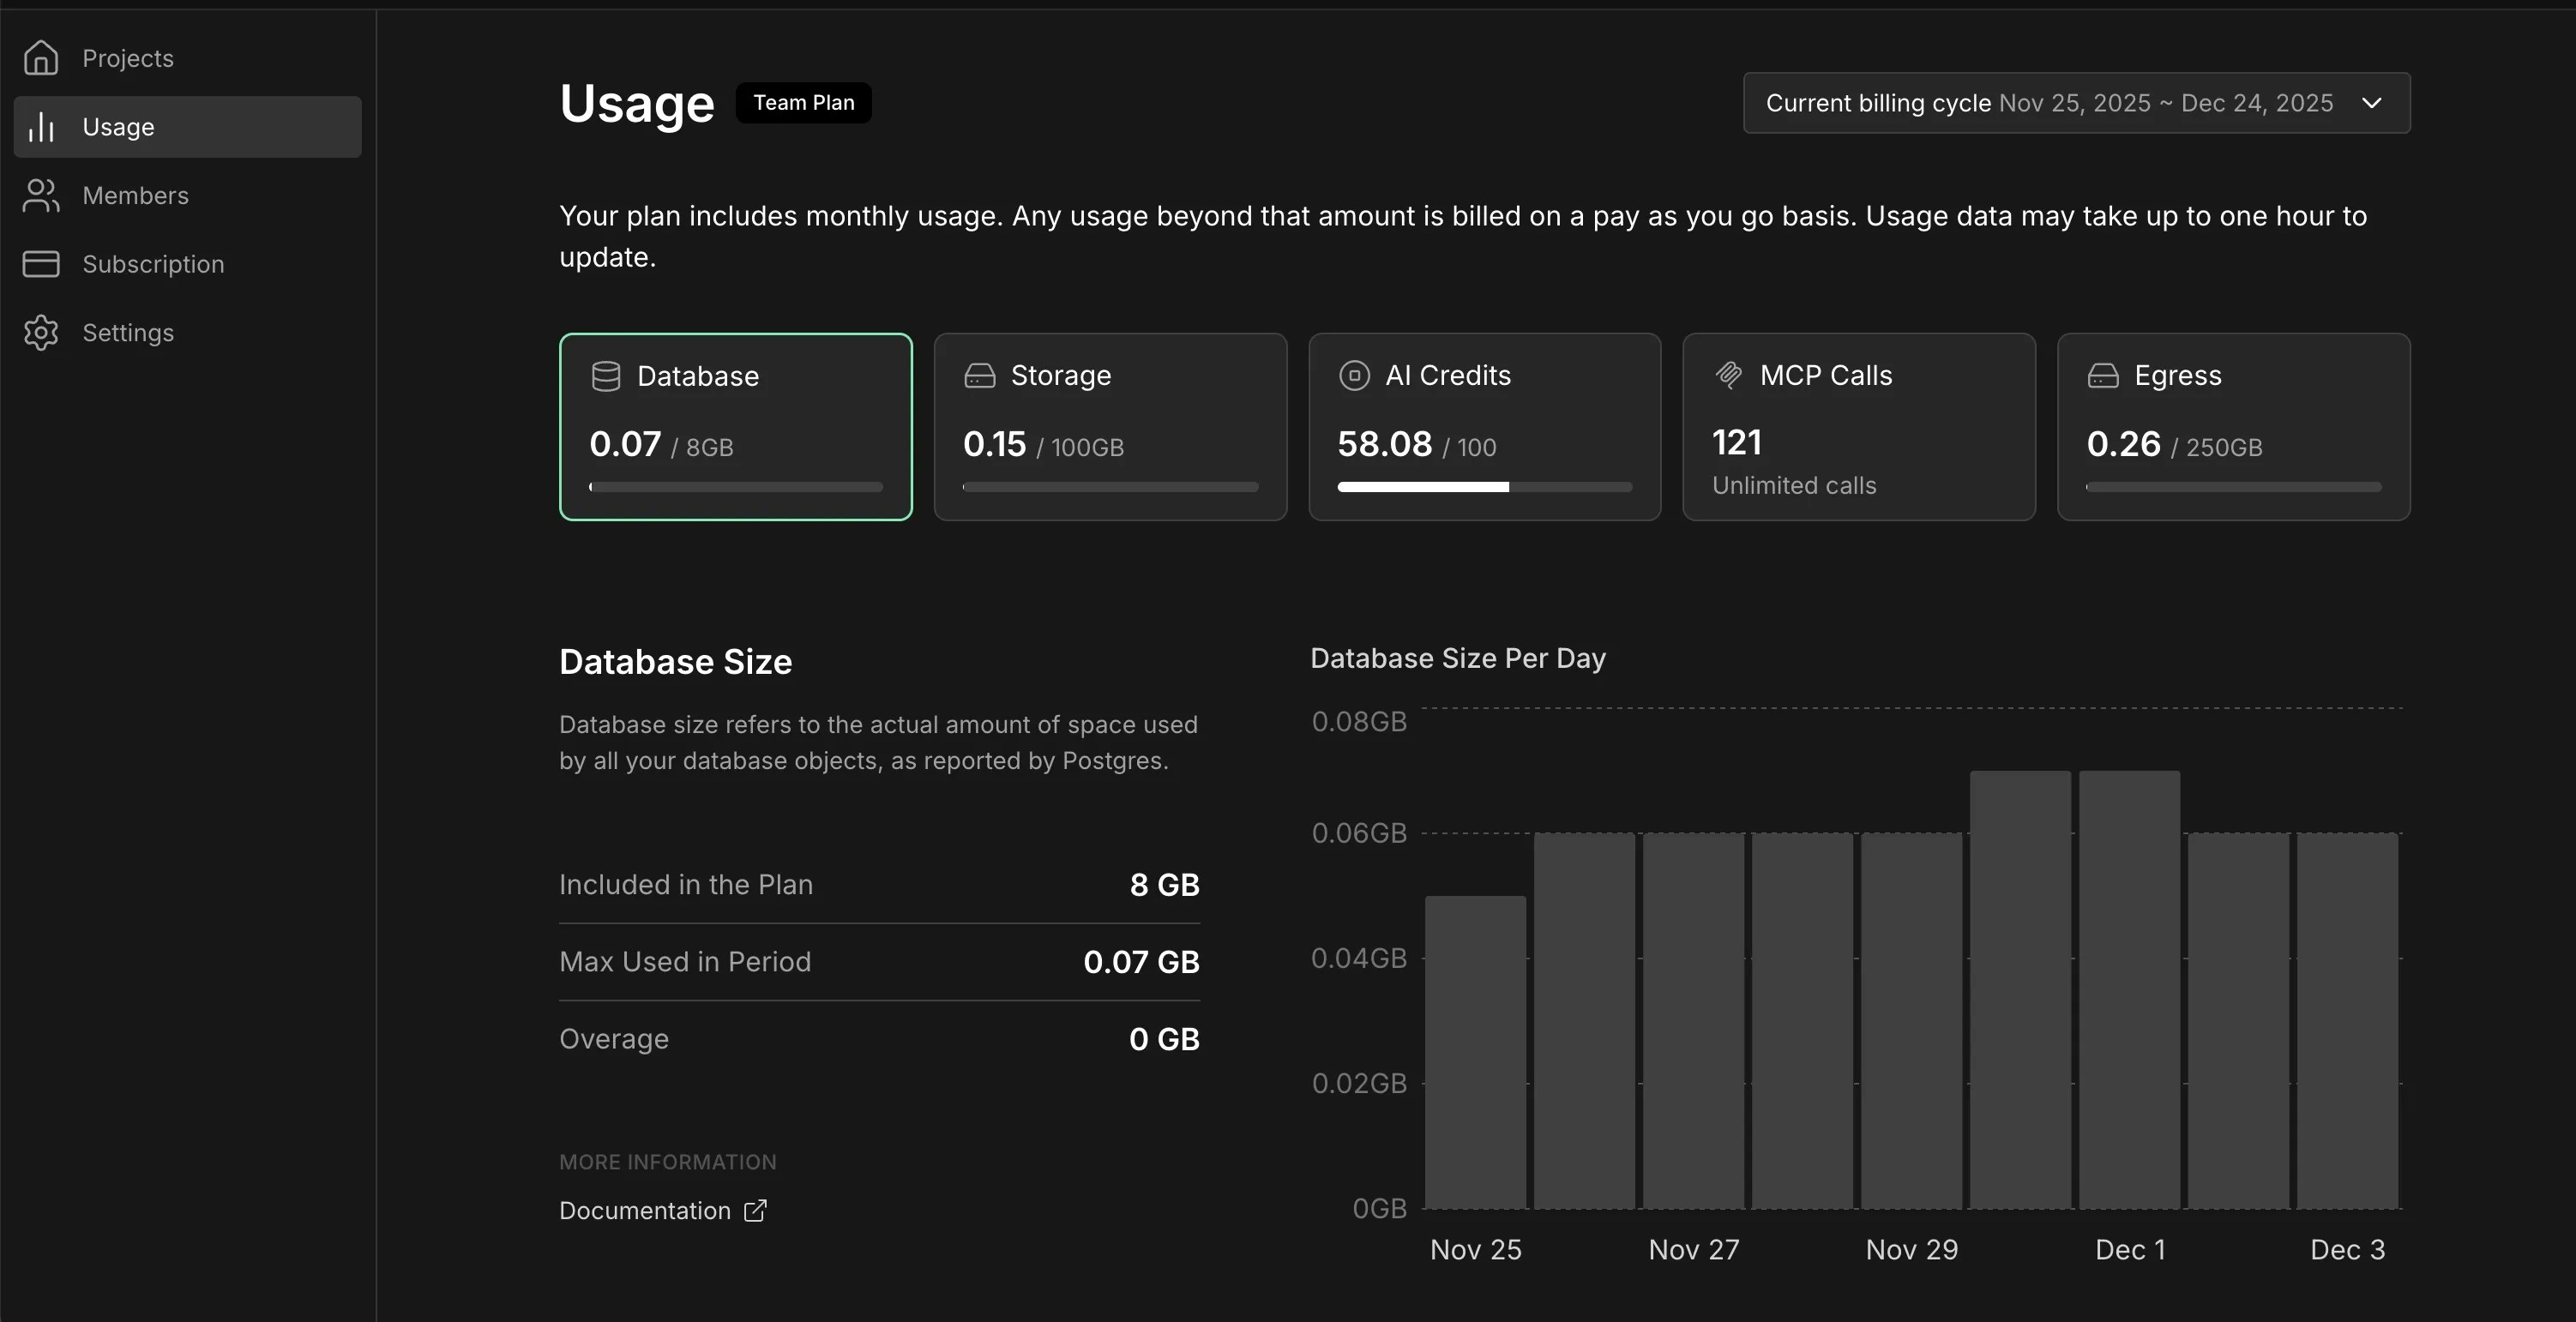
Task: Navigate to the Members page
Action: [x=136, y=195]
